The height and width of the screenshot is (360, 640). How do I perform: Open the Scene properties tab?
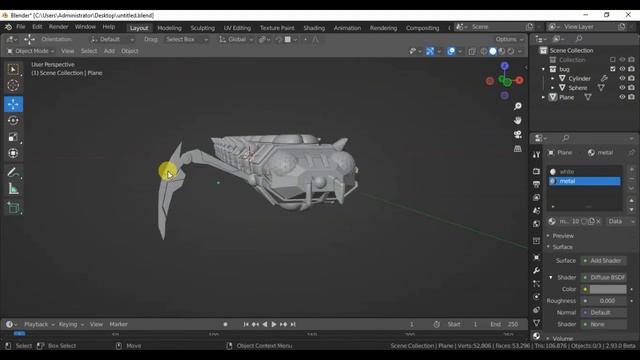(x=536, y=211)
